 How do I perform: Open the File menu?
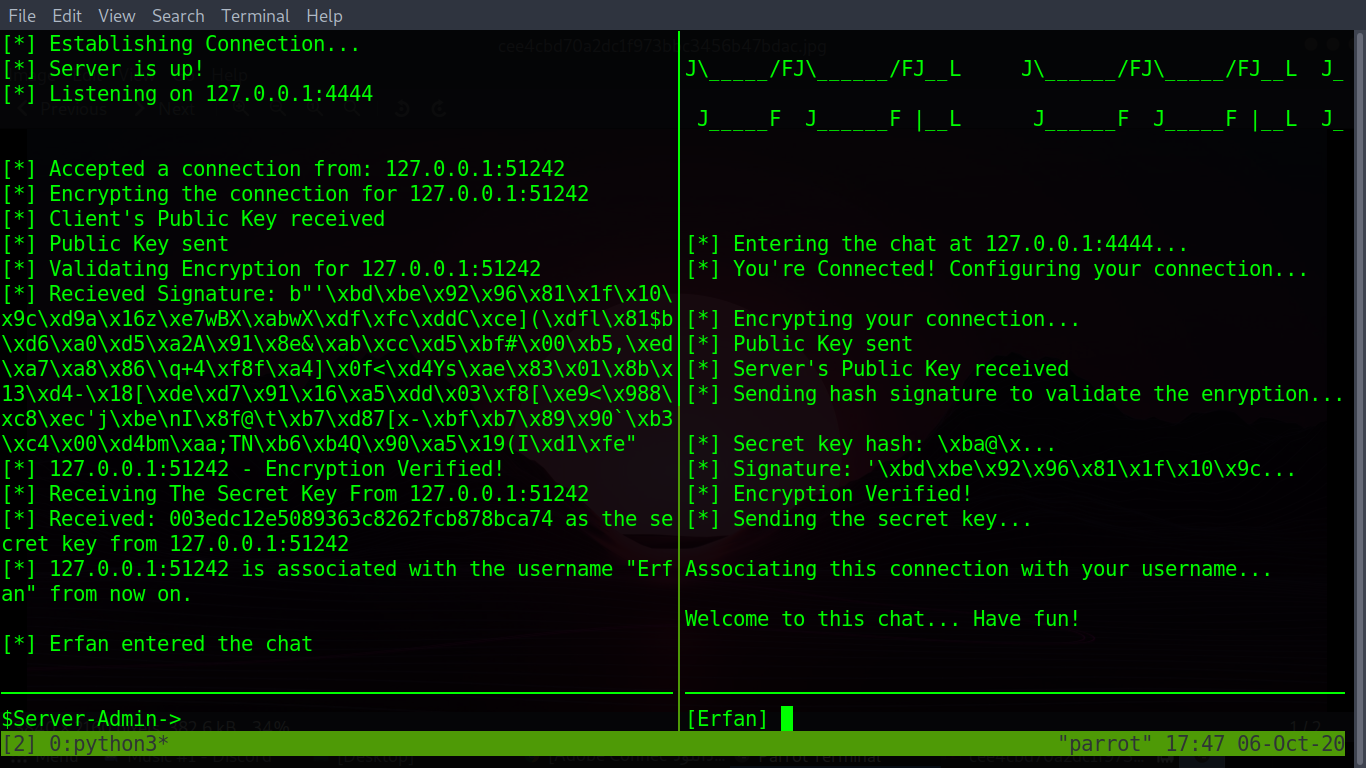point(22,16)
